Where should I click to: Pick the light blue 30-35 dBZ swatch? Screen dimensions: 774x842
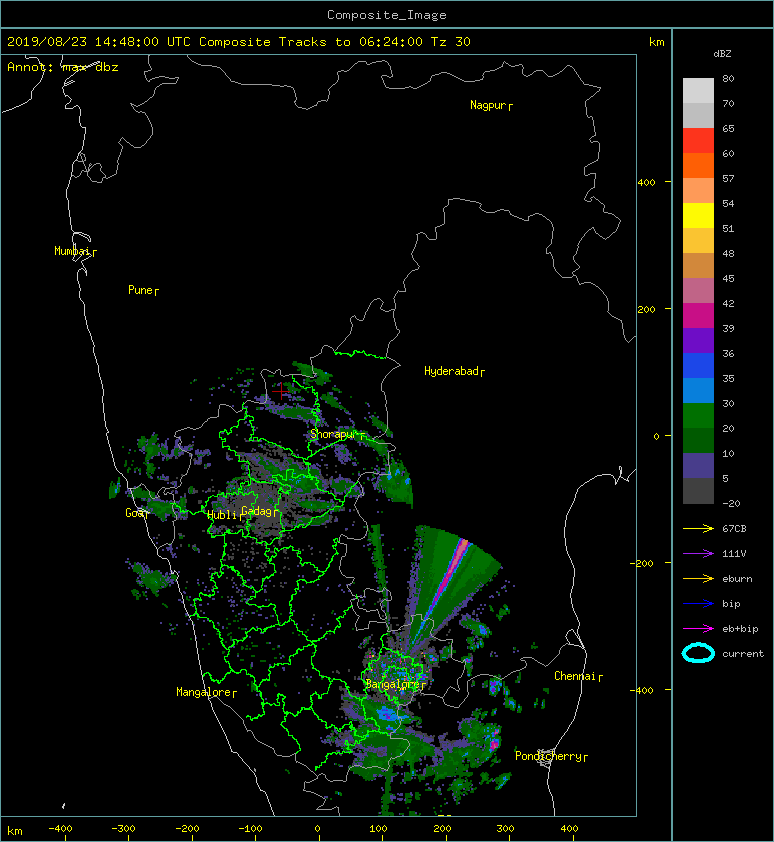pyautogui.click(x=698, y=390)
